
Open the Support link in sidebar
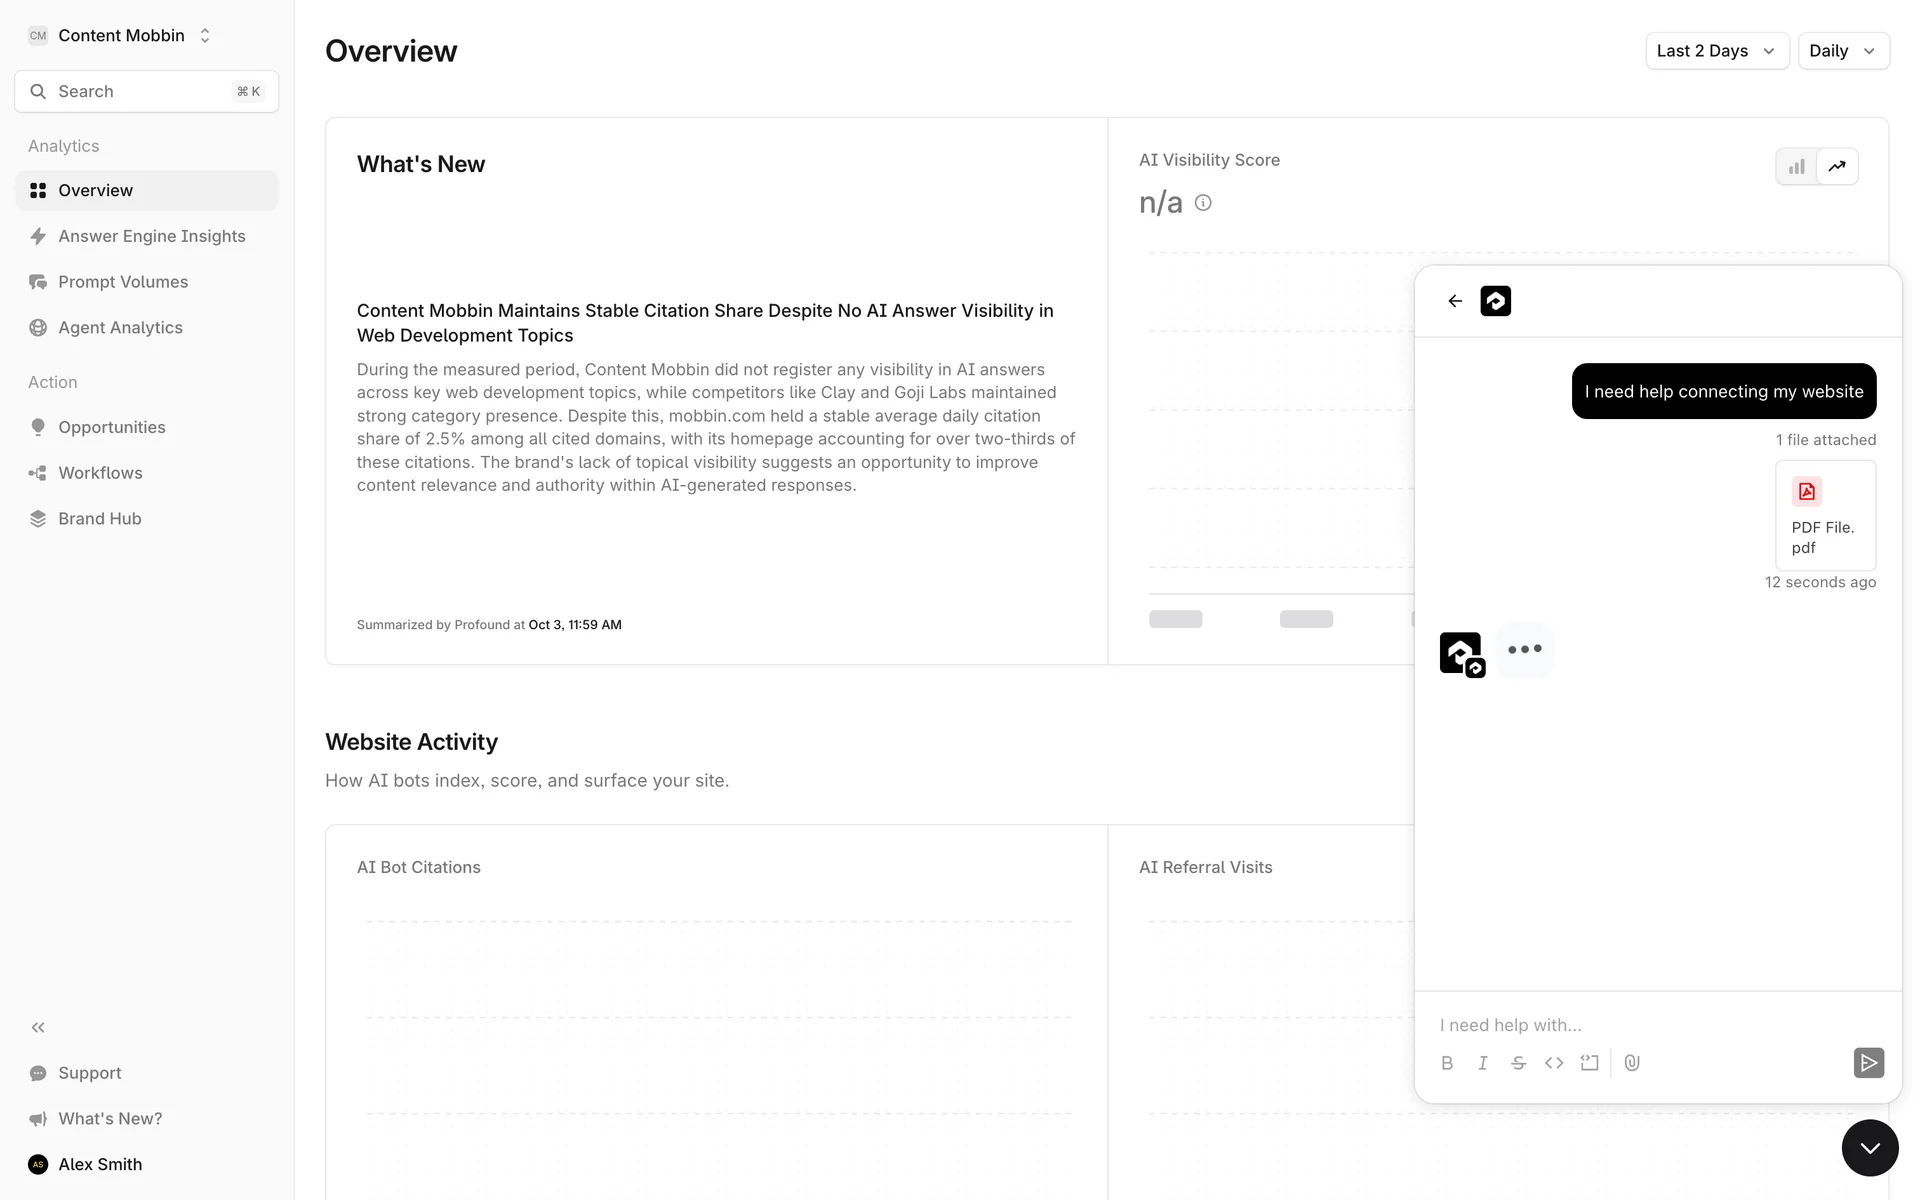(89, 1073)
